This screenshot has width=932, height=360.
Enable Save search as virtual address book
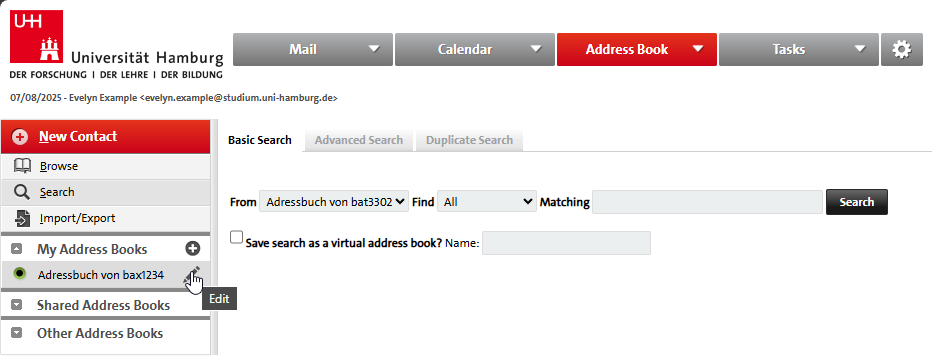237,238
